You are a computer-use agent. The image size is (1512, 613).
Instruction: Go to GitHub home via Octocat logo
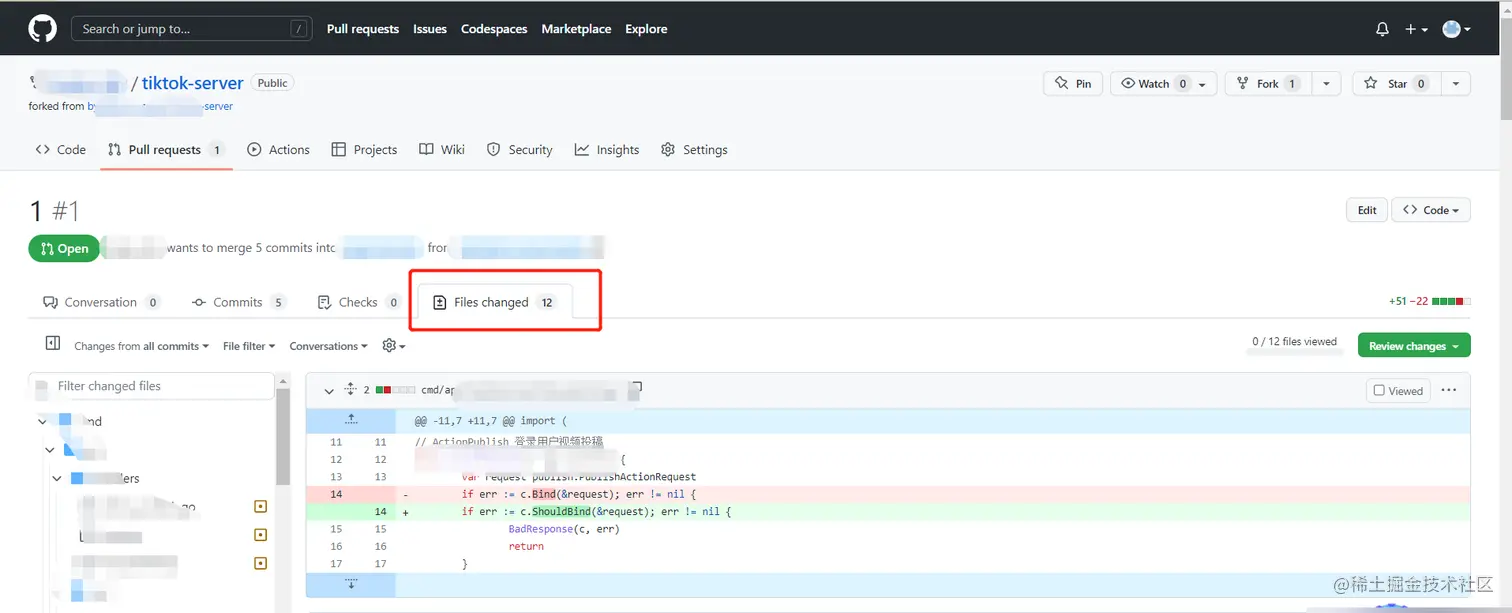point(43,29)
